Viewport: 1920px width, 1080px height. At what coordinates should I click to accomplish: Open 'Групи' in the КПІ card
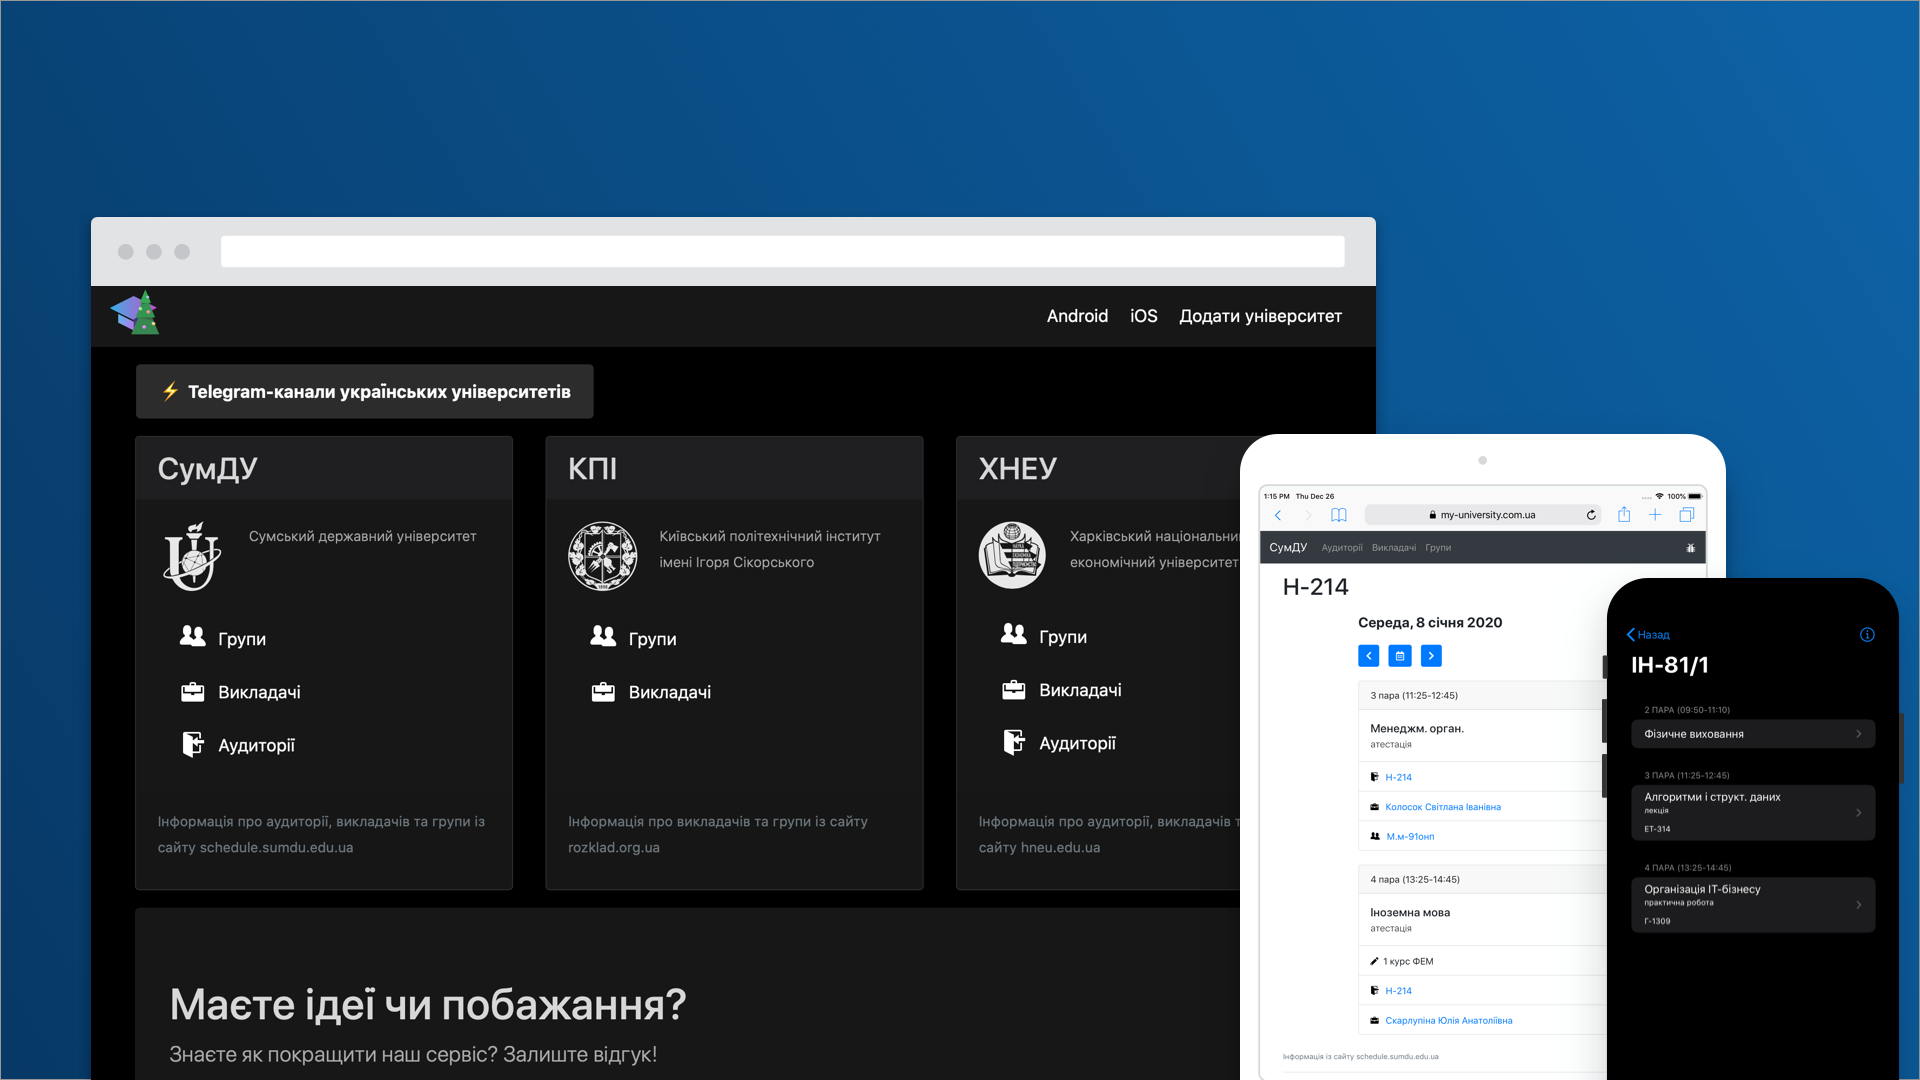pos(652,639)
